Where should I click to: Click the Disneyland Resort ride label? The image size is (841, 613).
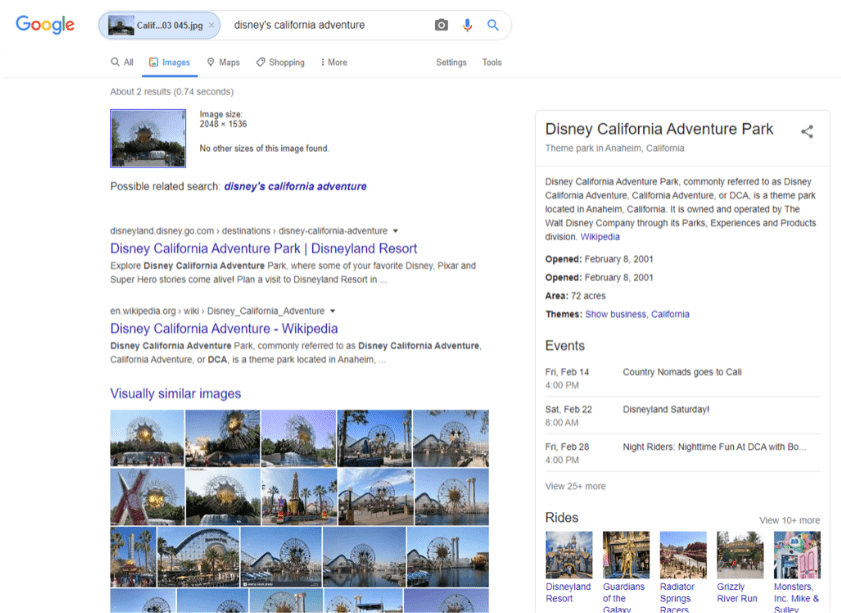(568, 593)
